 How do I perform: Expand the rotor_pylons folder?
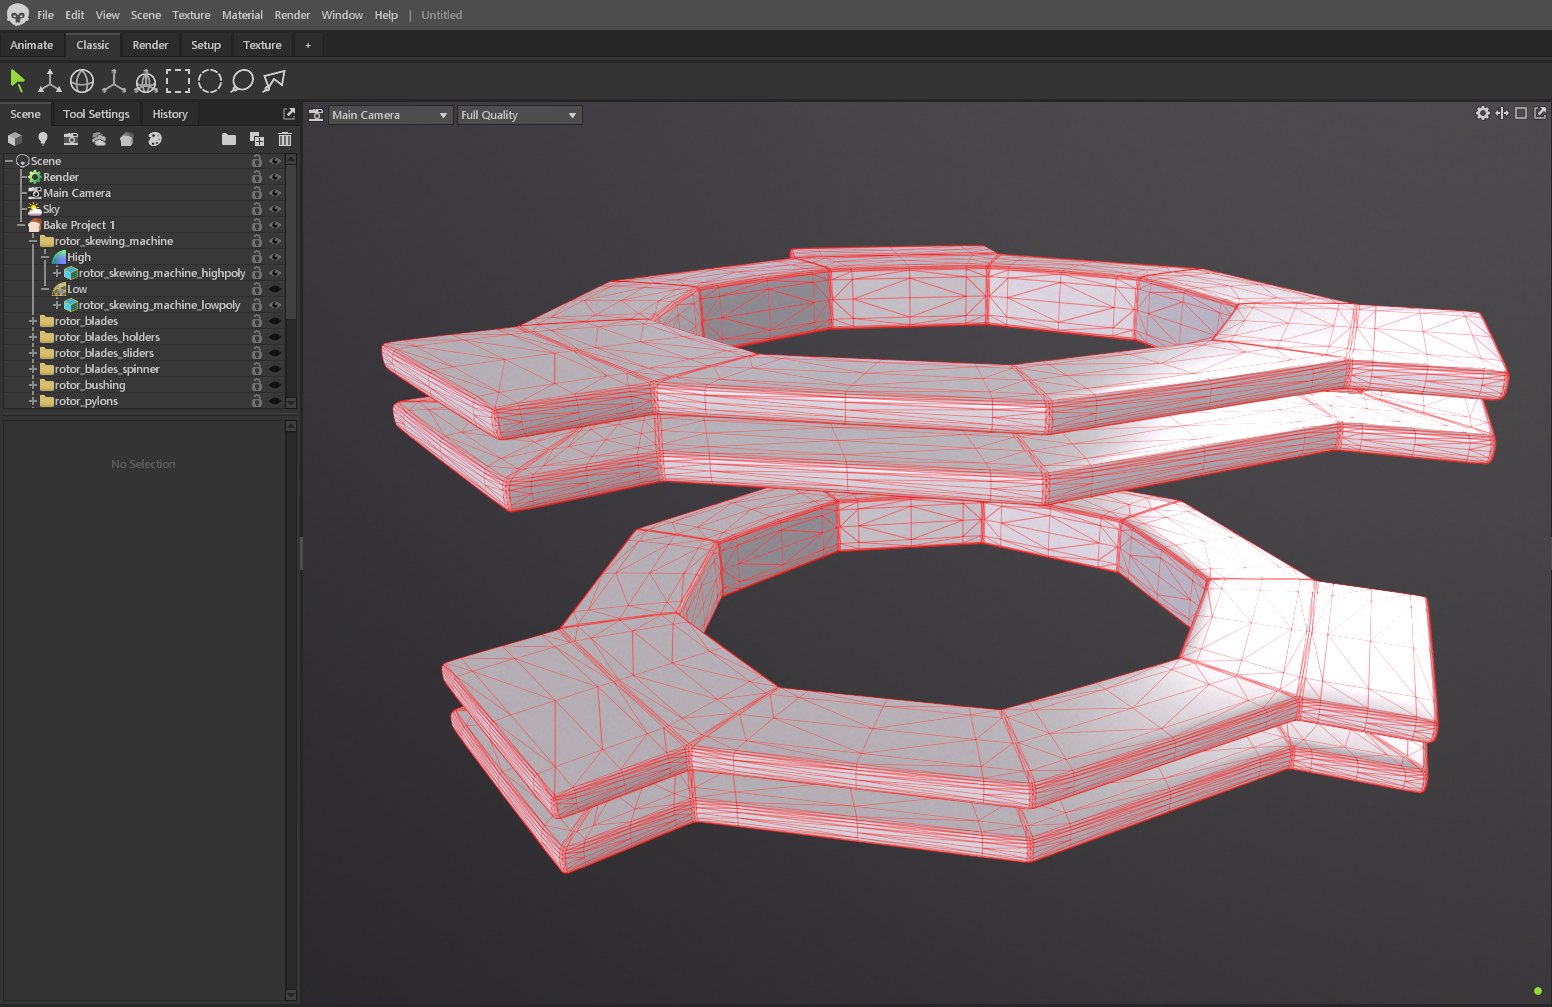33,401
